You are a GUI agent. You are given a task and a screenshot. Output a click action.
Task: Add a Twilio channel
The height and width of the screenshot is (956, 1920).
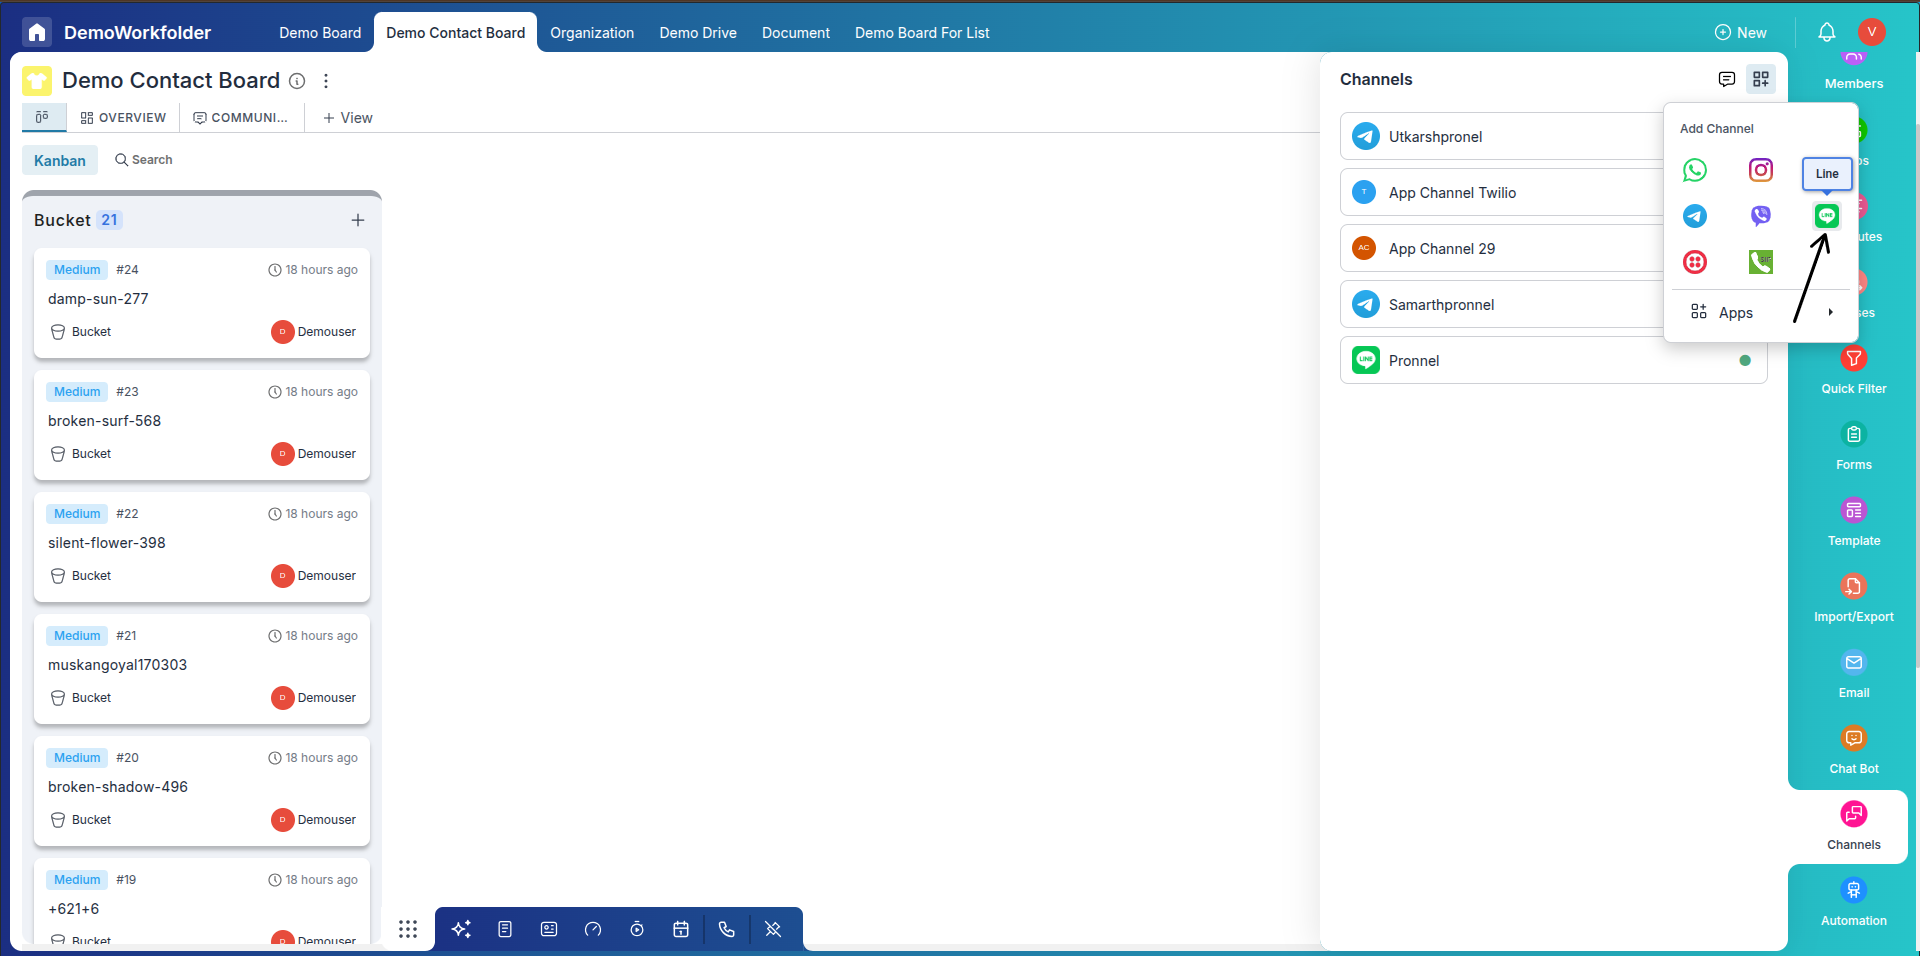tap(1695, 262)
